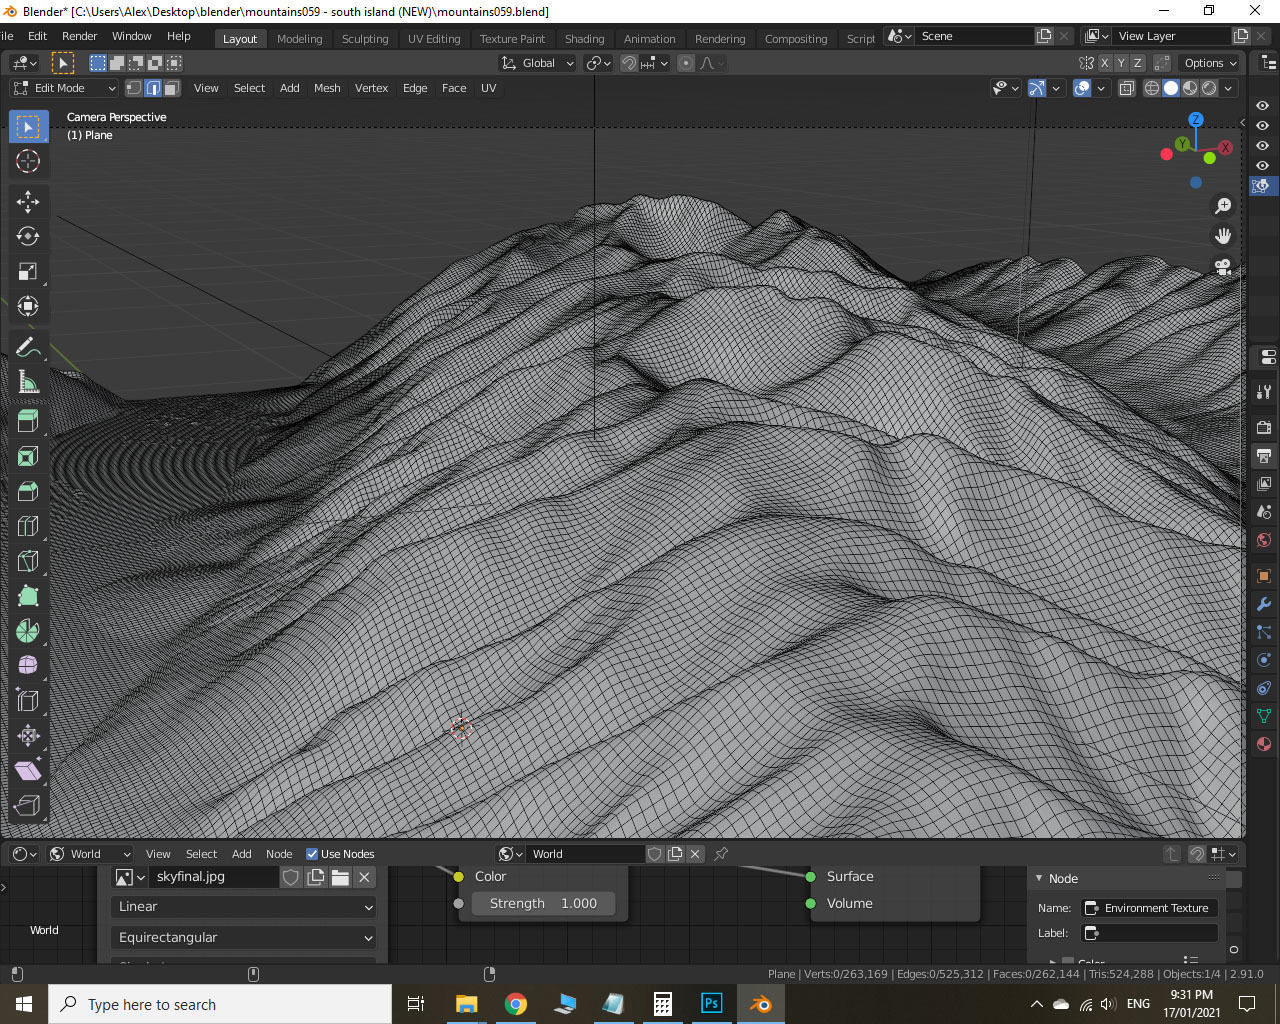Viewport: 1280px width, 1024px height.
Task: Open the Edit Mode dropdown
Action: pos(64,88)
